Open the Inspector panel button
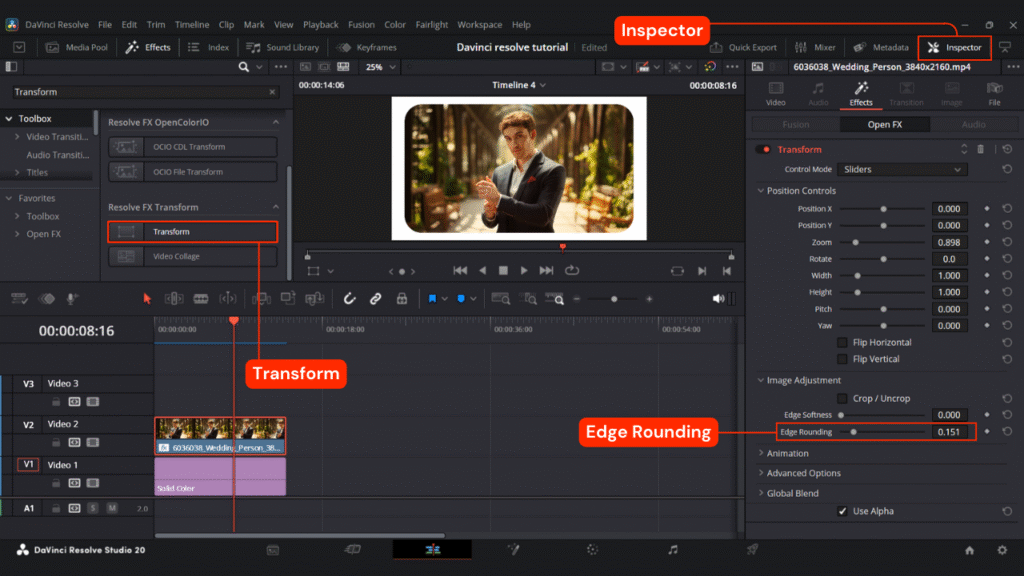The image size is (1024, 576). pyautogui.click(x=955, y=47)
